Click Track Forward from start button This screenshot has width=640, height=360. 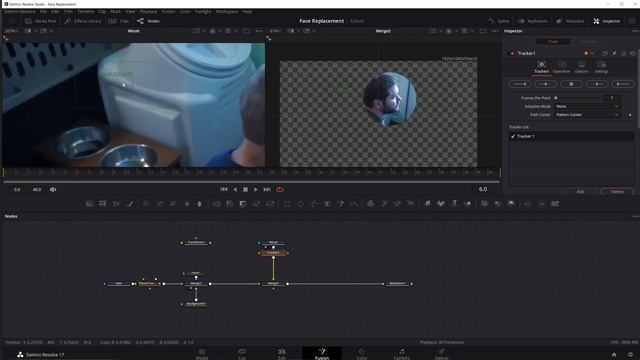(622, 84)
